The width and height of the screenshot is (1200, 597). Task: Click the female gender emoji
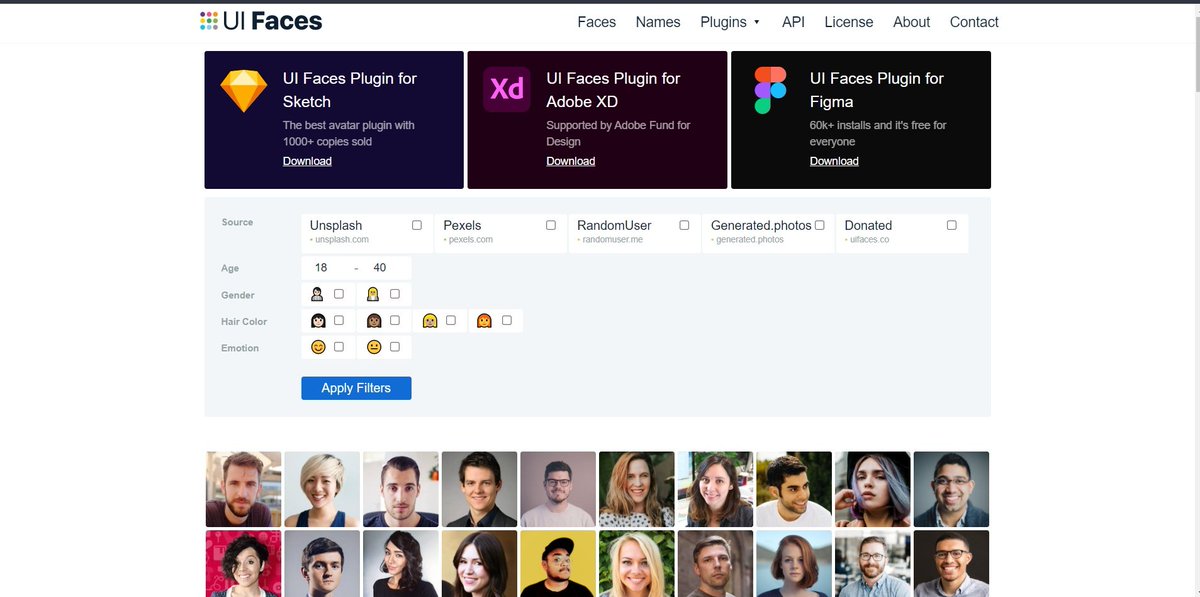click(x=373, y=294)
